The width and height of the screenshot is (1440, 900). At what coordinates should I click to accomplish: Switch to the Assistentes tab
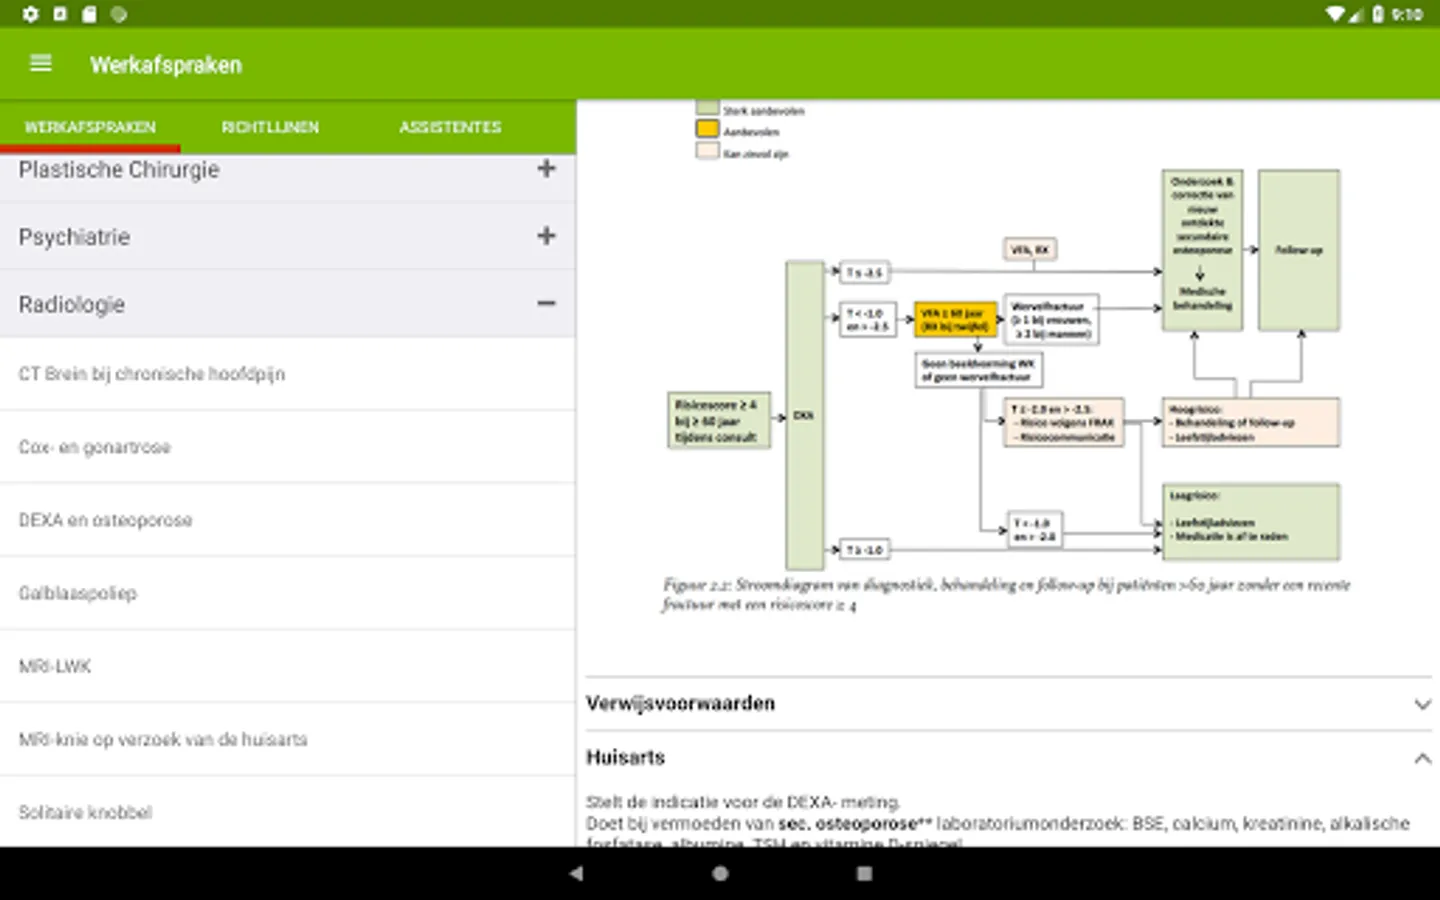[x=450, y=127]
